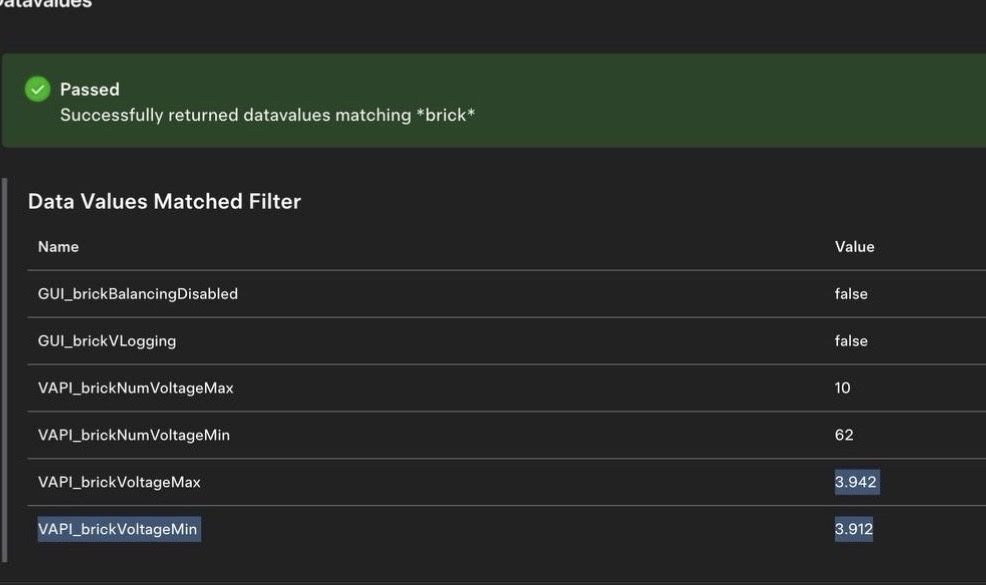Click the green Passed checkmark icon
Screen dimensions: 986x585
(x=38, y=90)
